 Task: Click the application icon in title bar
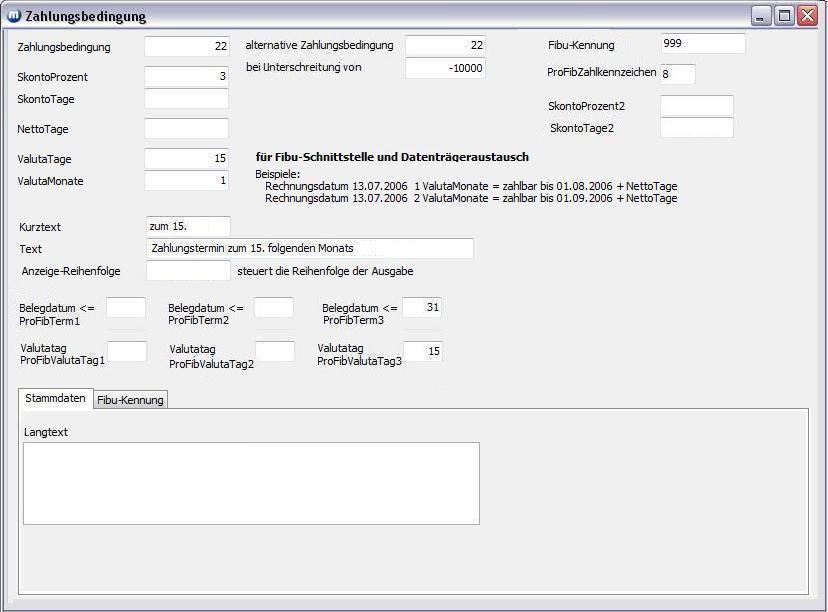[x=14, y=16]
